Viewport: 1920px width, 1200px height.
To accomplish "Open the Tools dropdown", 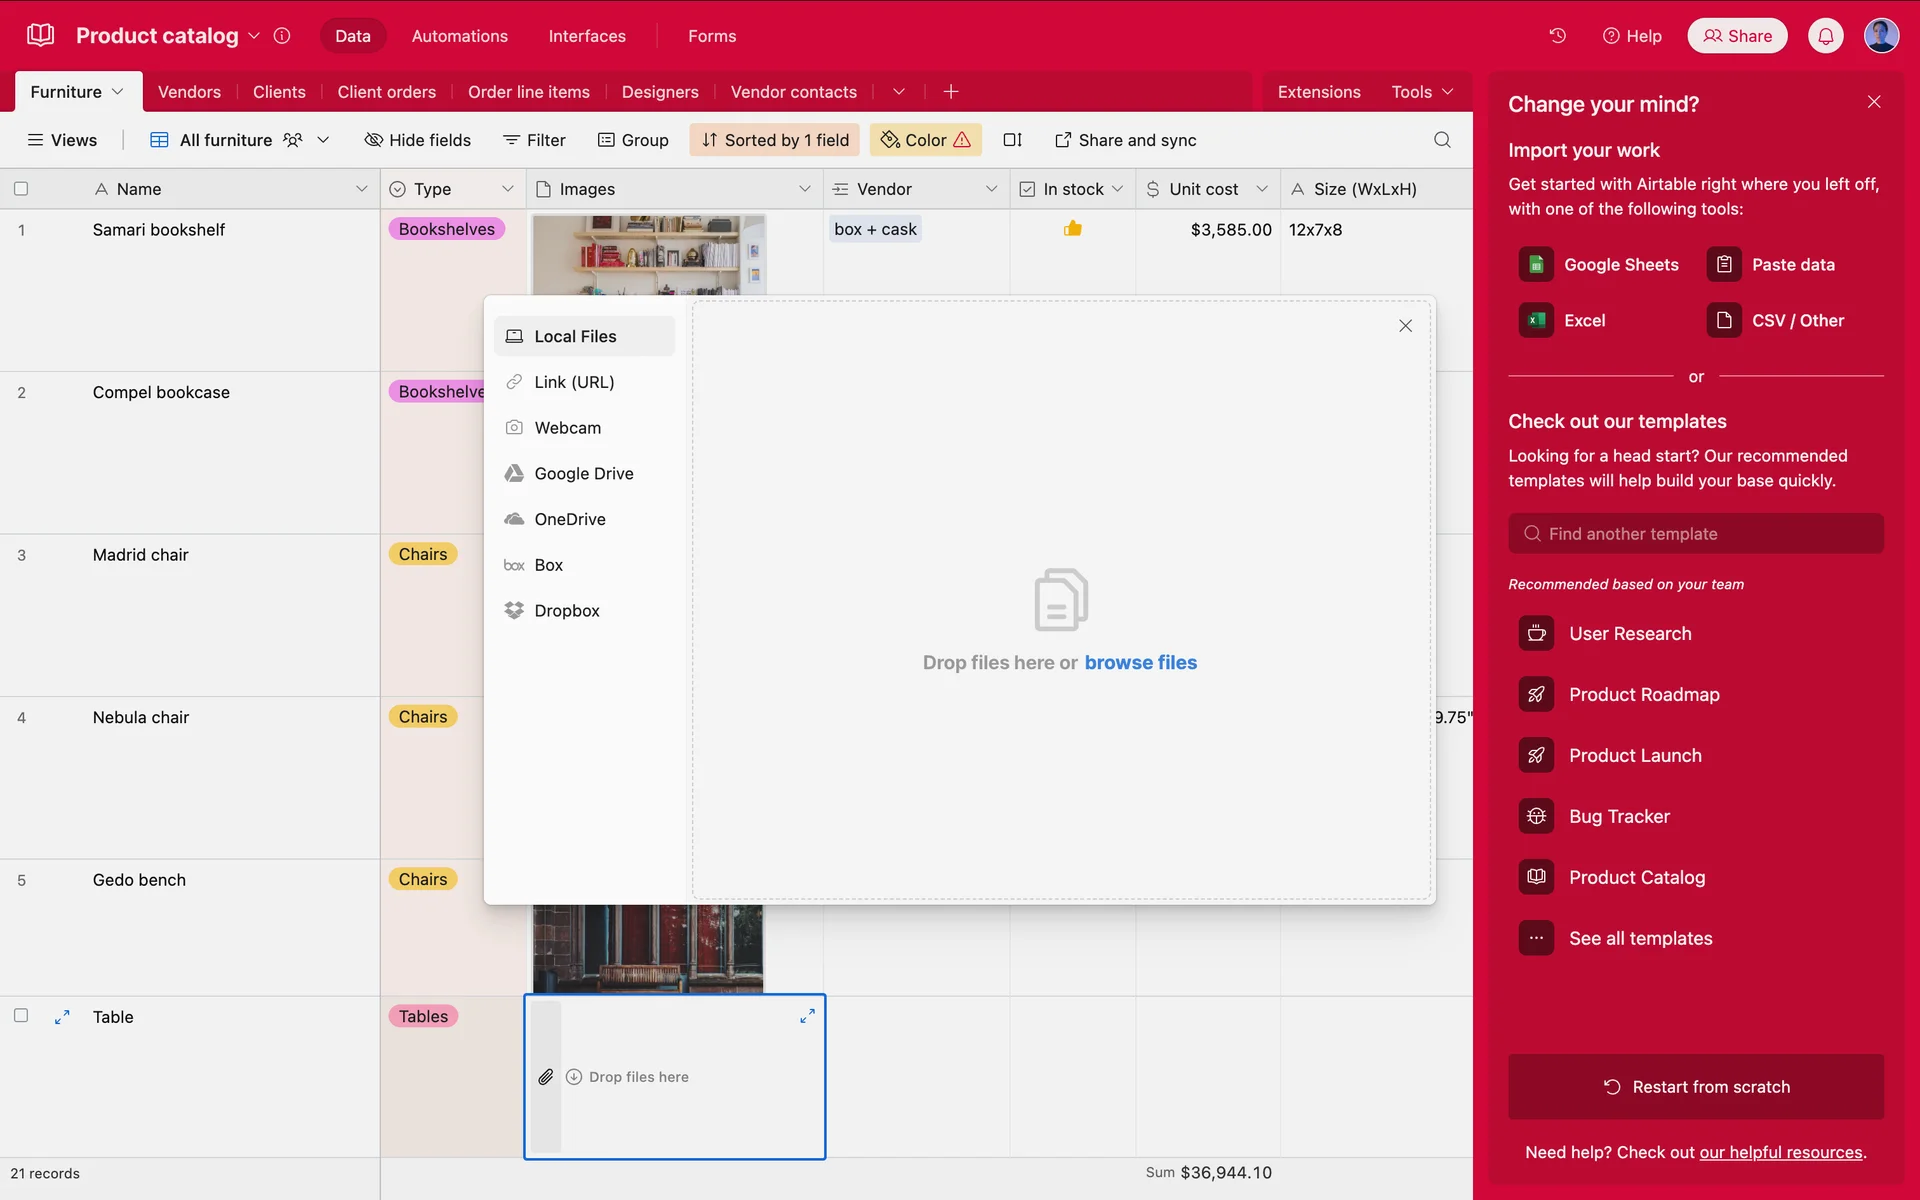I will pyautogui.click(x=1421, y=92).
